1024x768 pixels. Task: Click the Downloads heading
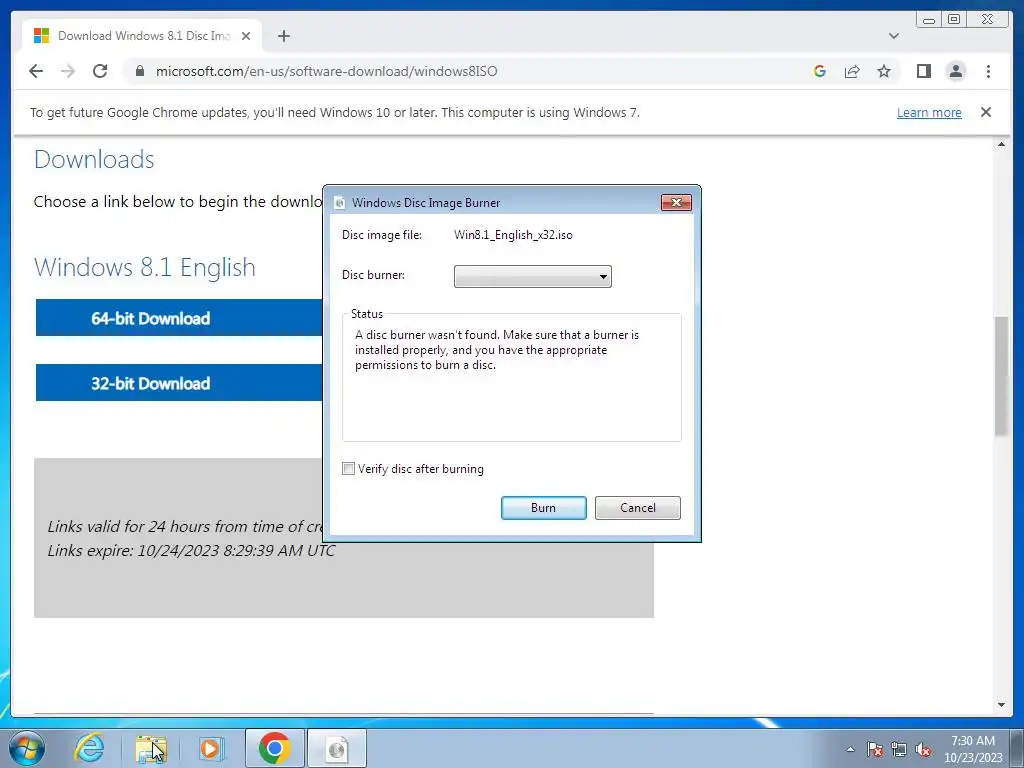(94, 159)
